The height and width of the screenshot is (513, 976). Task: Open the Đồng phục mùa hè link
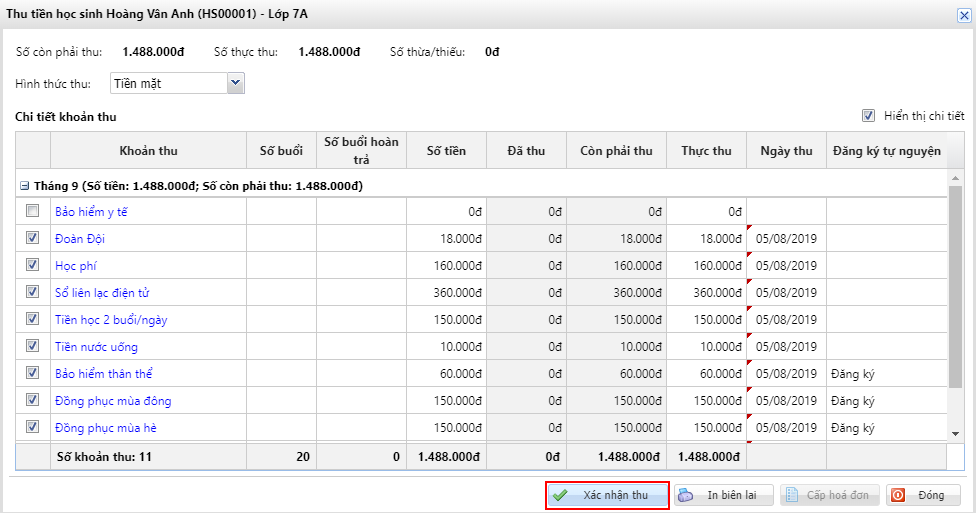tap(106, 428)
